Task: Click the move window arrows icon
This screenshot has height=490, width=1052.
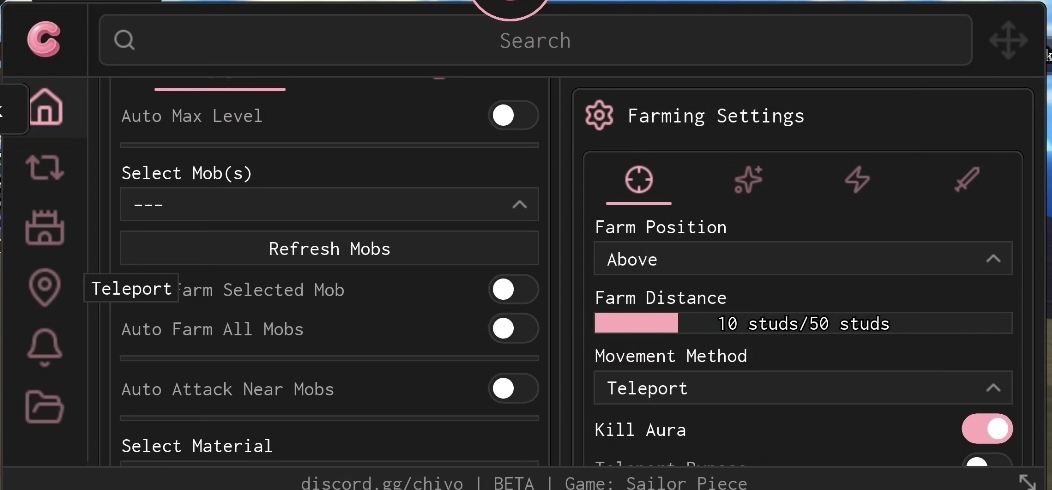Action: pos(1008,42)
